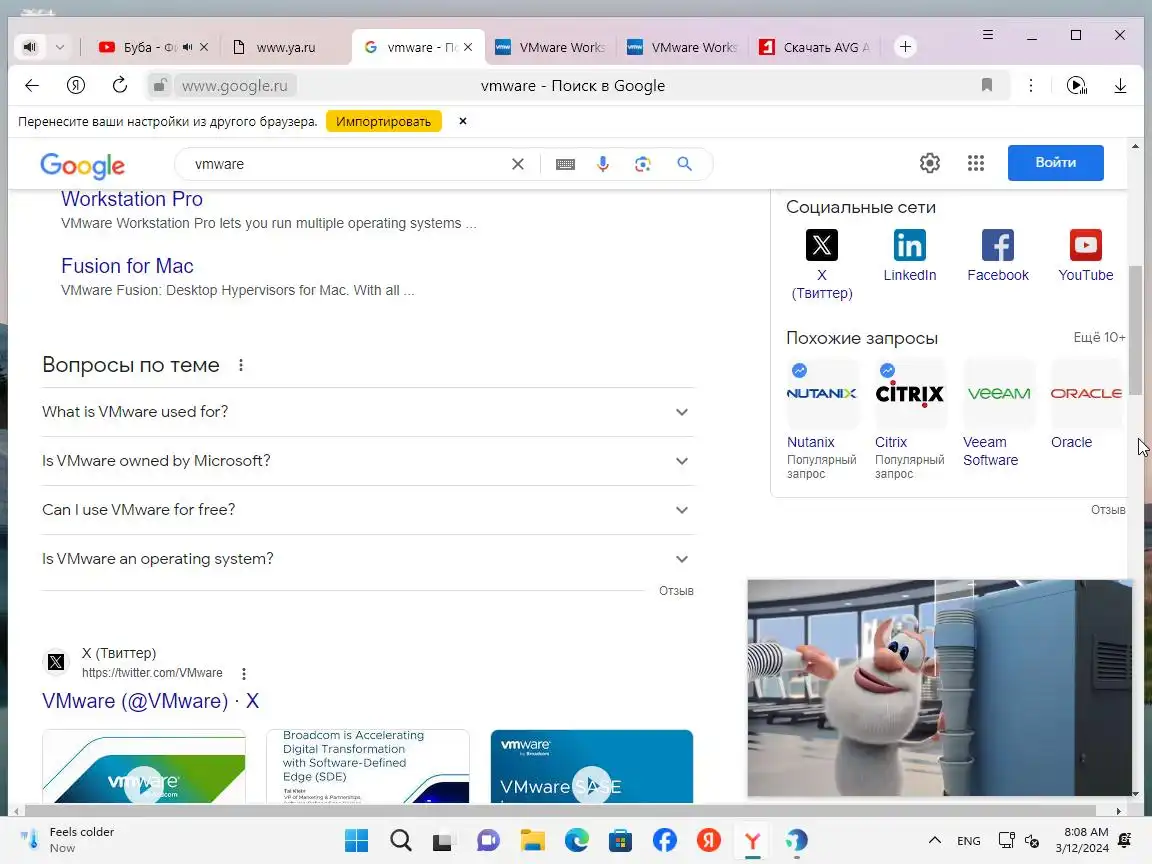Expand 'What is VMware used for?'
This screenshot has height=864, width=1152.
tap(368, 412)
